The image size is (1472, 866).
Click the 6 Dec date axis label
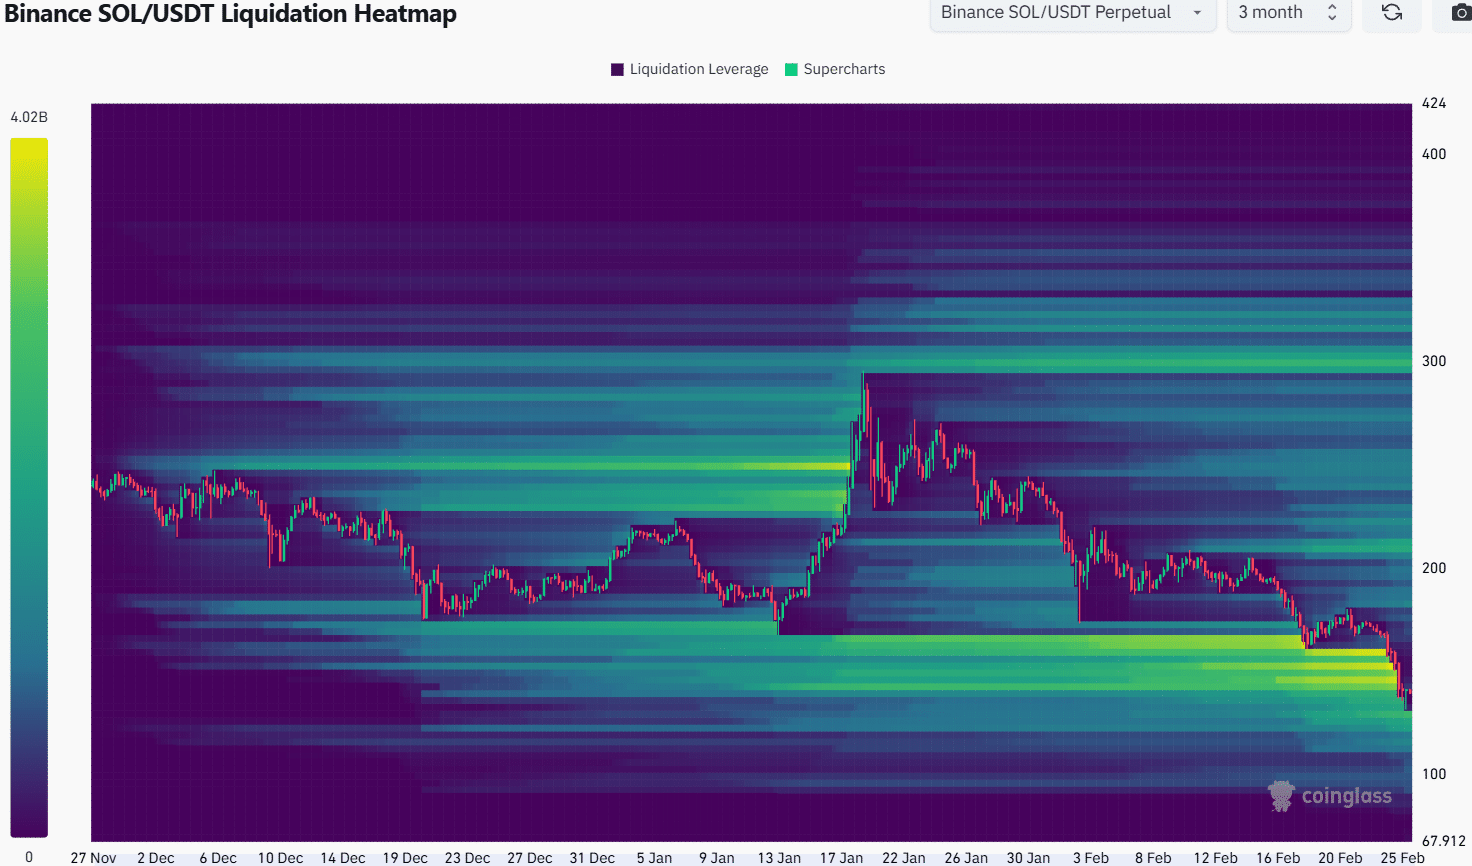pyautogui.click(x=218, y=858)
